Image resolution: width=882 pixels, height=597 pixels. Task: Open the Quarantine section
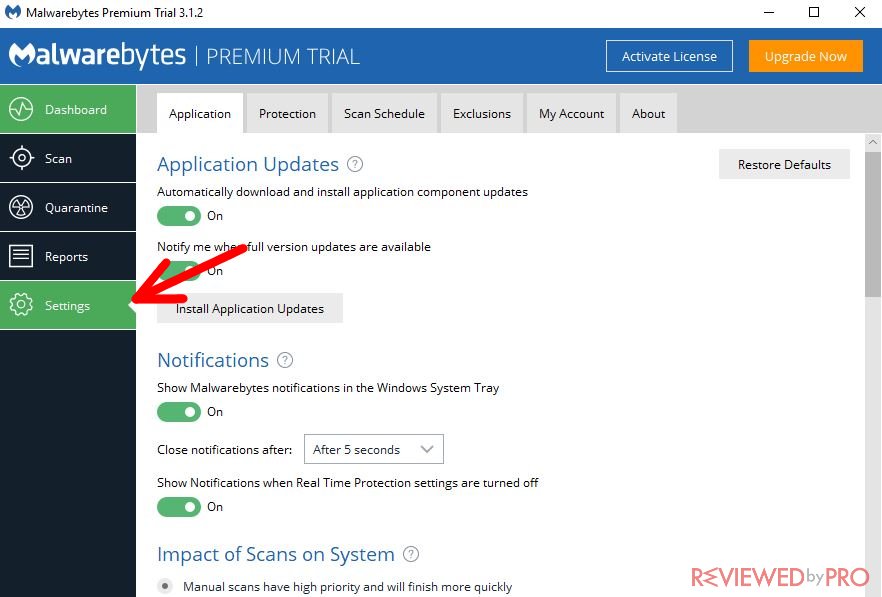pyautogui.click(x=68, y=207)
